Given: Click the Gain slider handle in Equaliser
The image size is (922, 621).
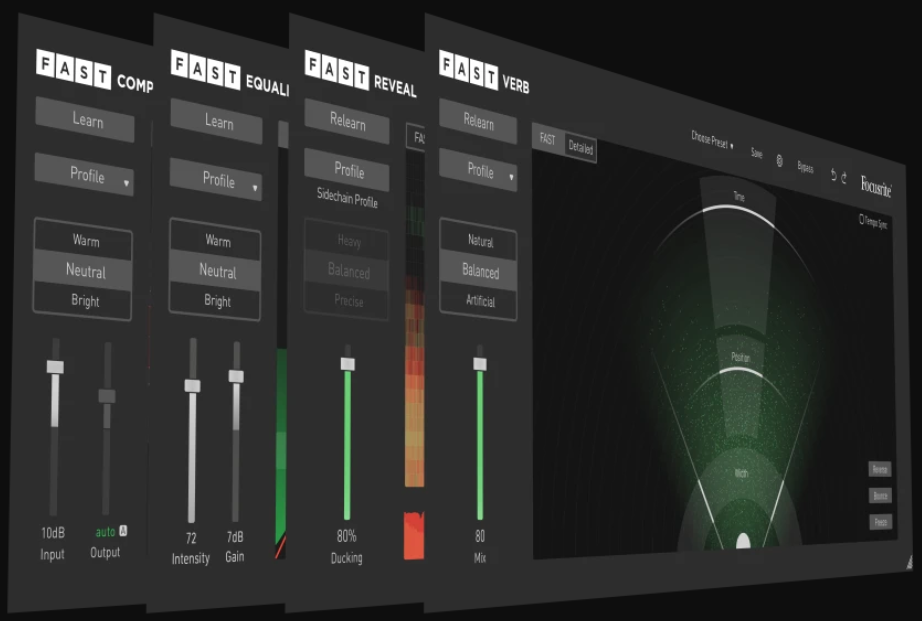Looking at the screenshot, I should pos(236,376).
